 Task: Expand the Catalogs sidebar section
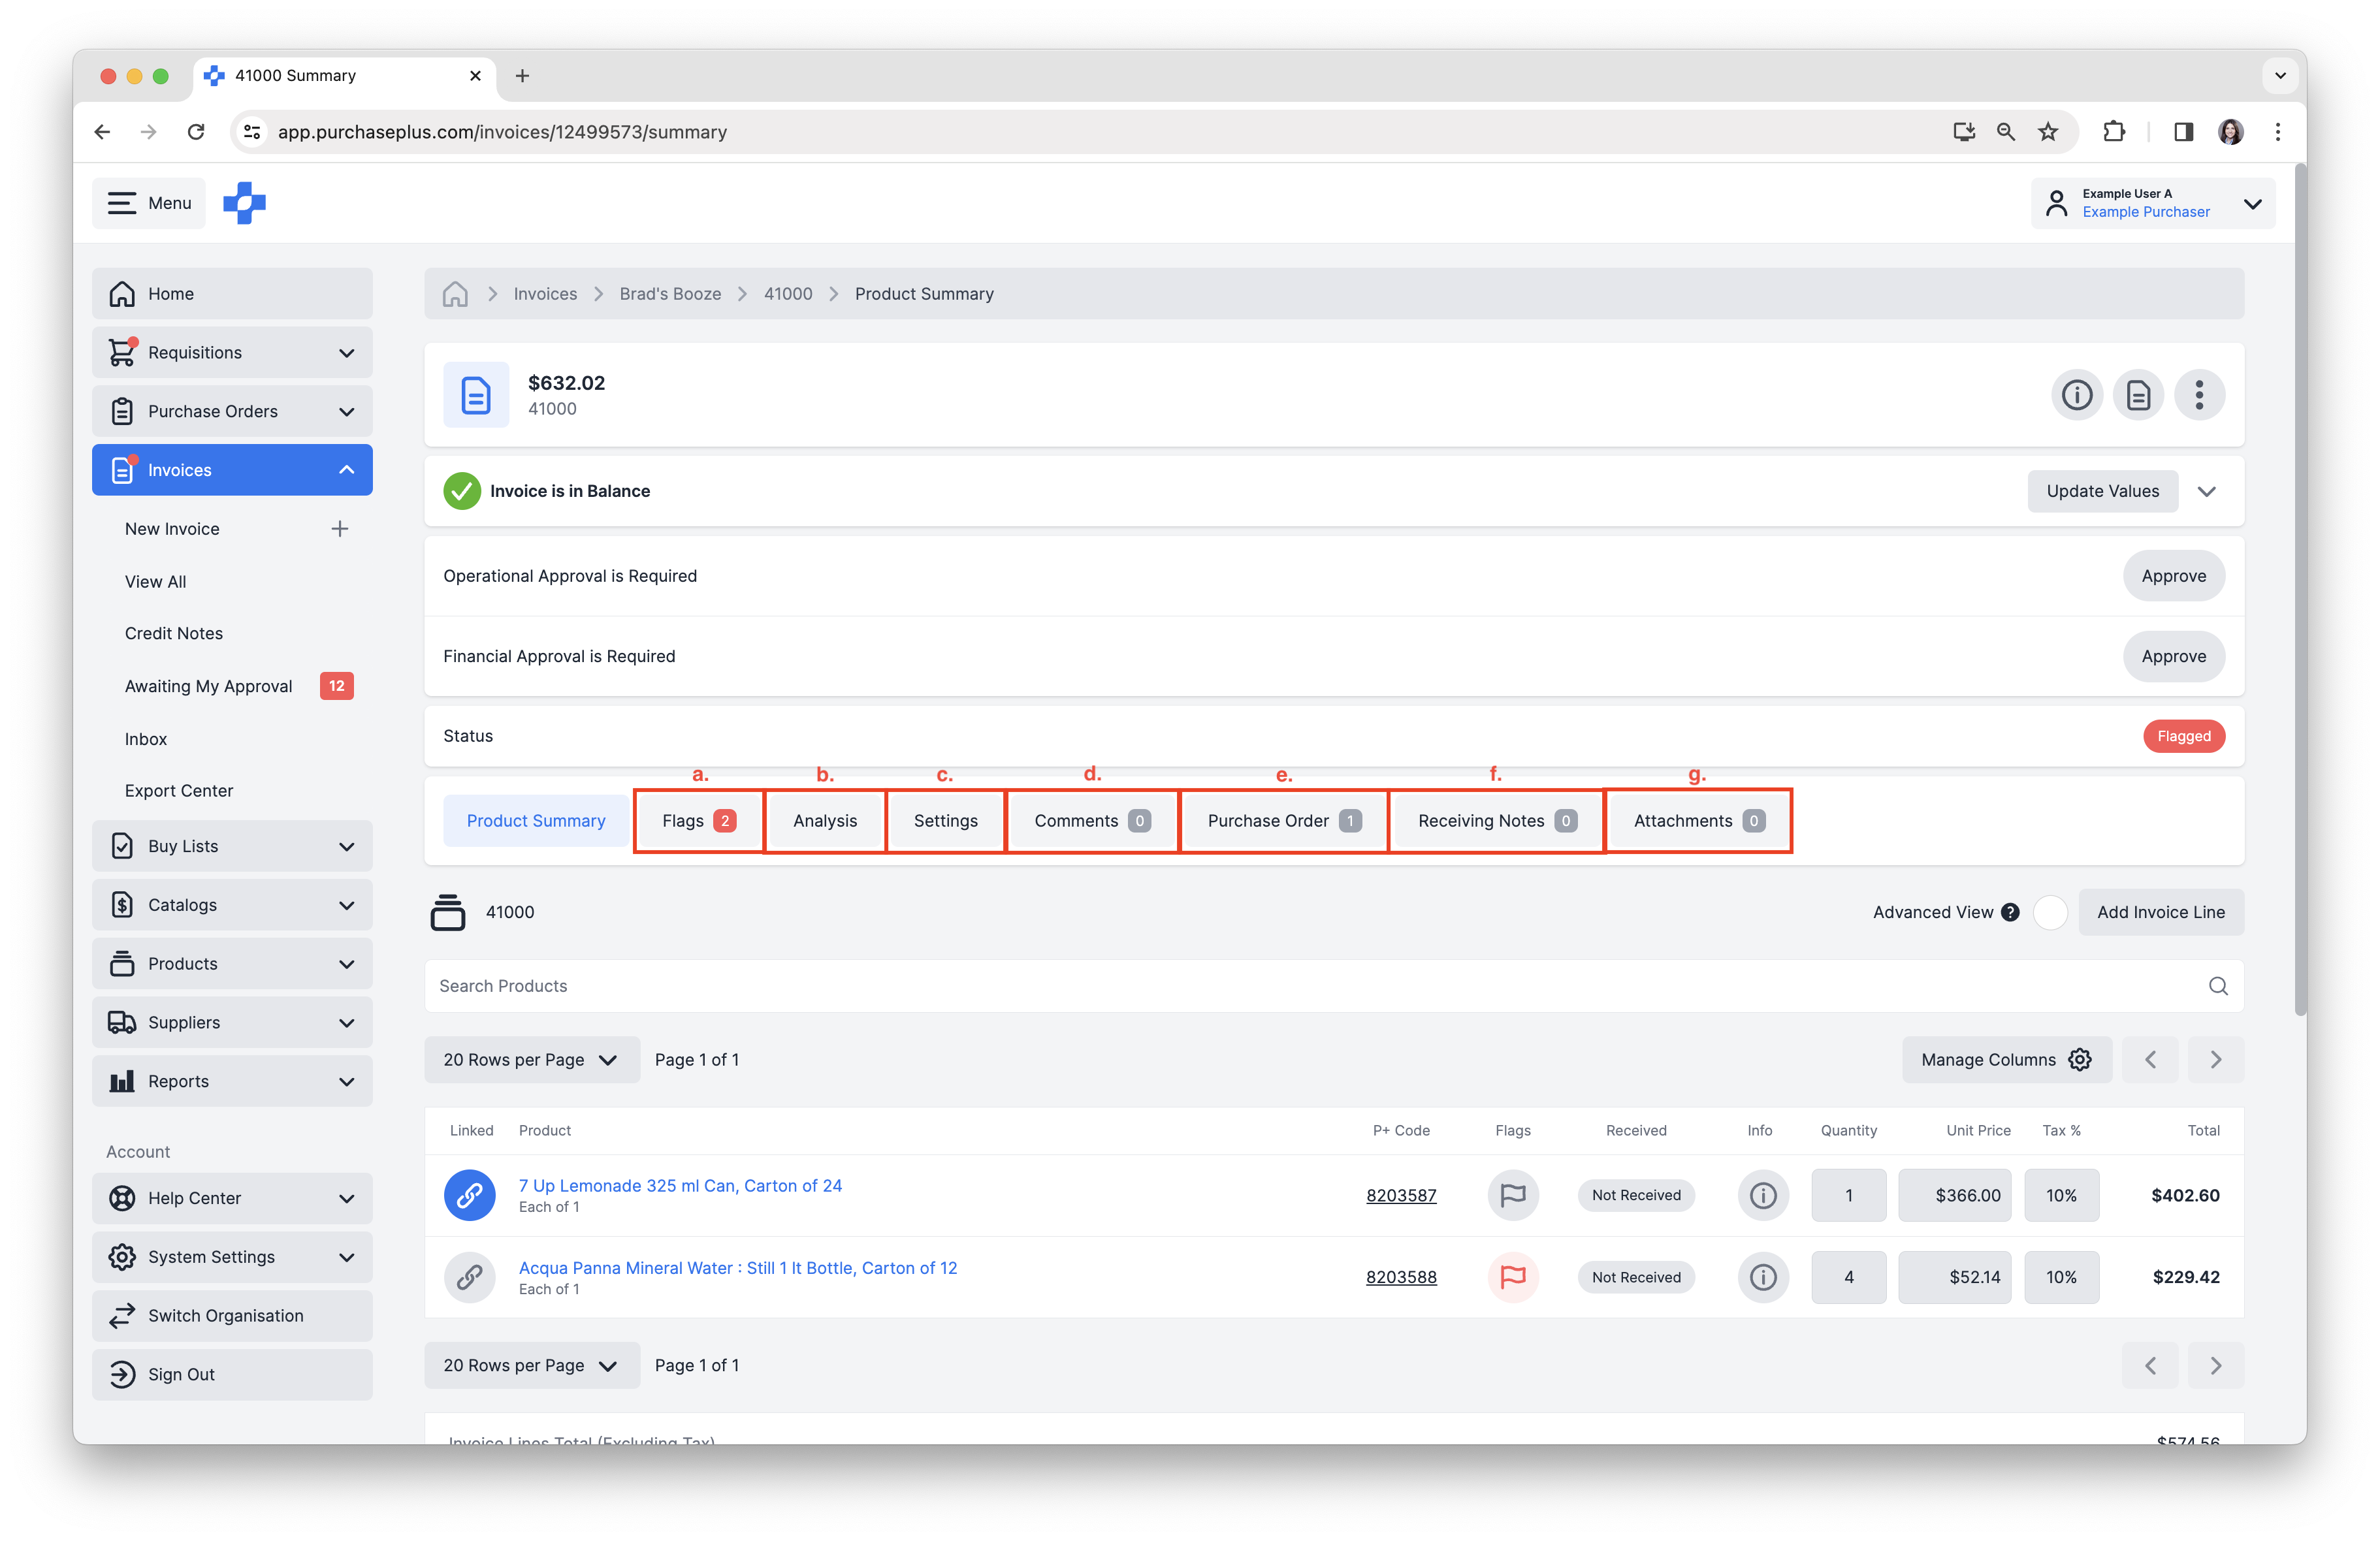click(x=346, y=906)
